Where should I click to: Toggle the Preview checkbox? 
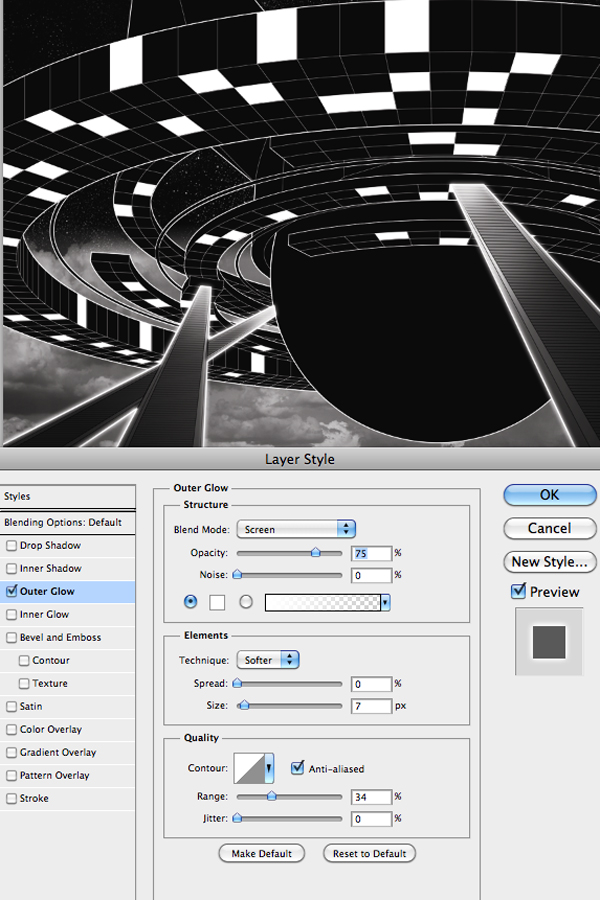[518, 591]
